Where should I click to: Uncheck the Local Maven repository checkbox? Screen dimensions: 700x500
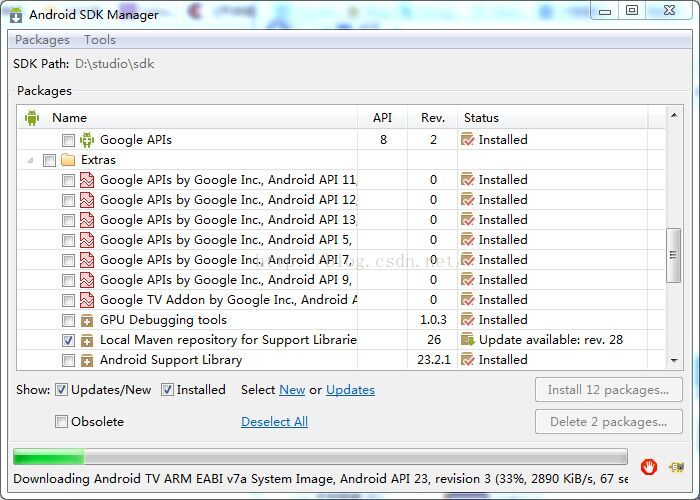pyautogui.click(x=68, y=341)
